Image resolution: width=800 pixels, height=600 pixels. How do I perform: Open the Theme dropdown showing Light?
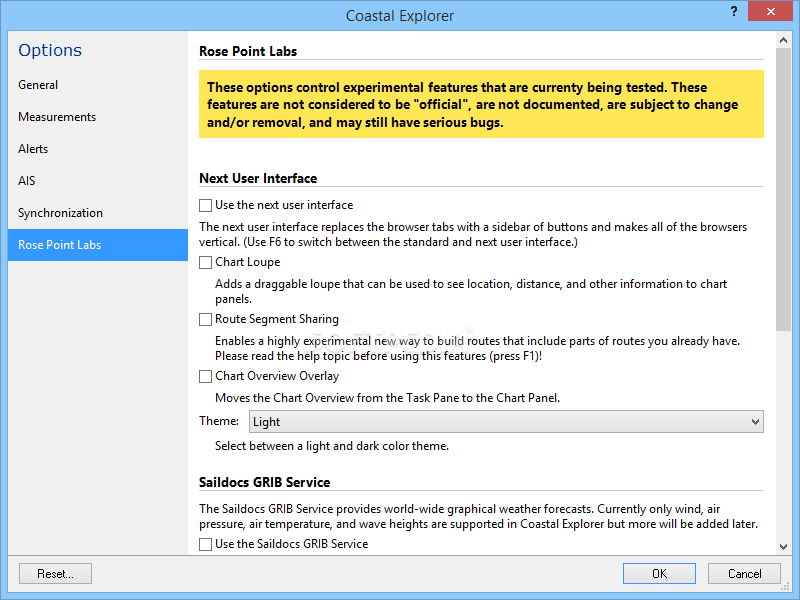click(506, 422)
